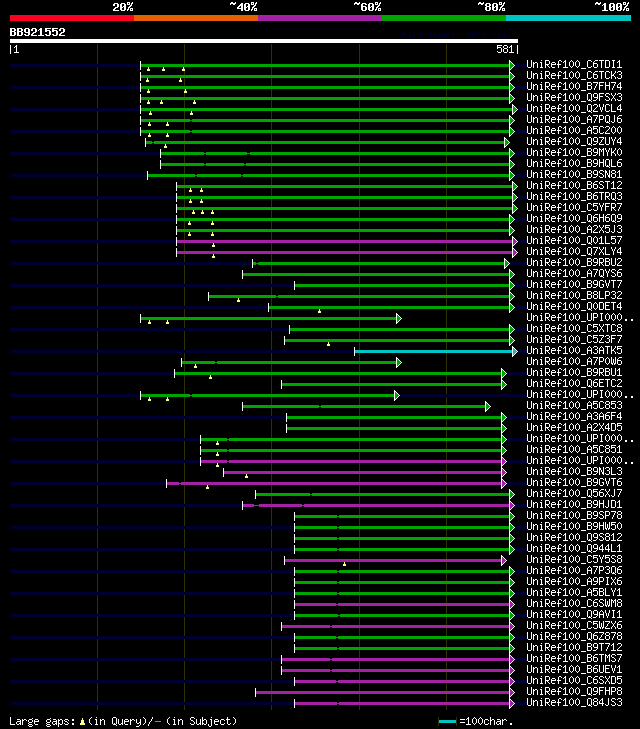The width and height of the screenshot is (640, 729).
Task: Open the UniRef100_Q6H6Q9 hit
Action: [574, 219]
